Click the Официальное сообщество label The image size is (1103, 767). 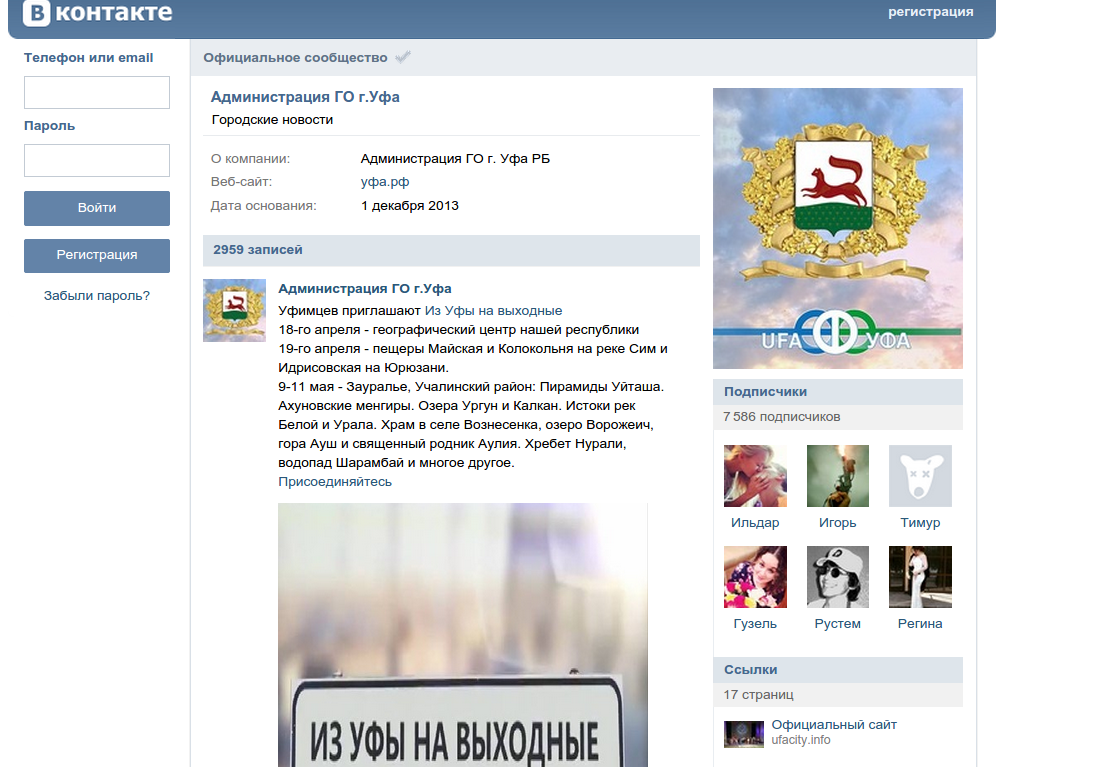coord(295,58)
